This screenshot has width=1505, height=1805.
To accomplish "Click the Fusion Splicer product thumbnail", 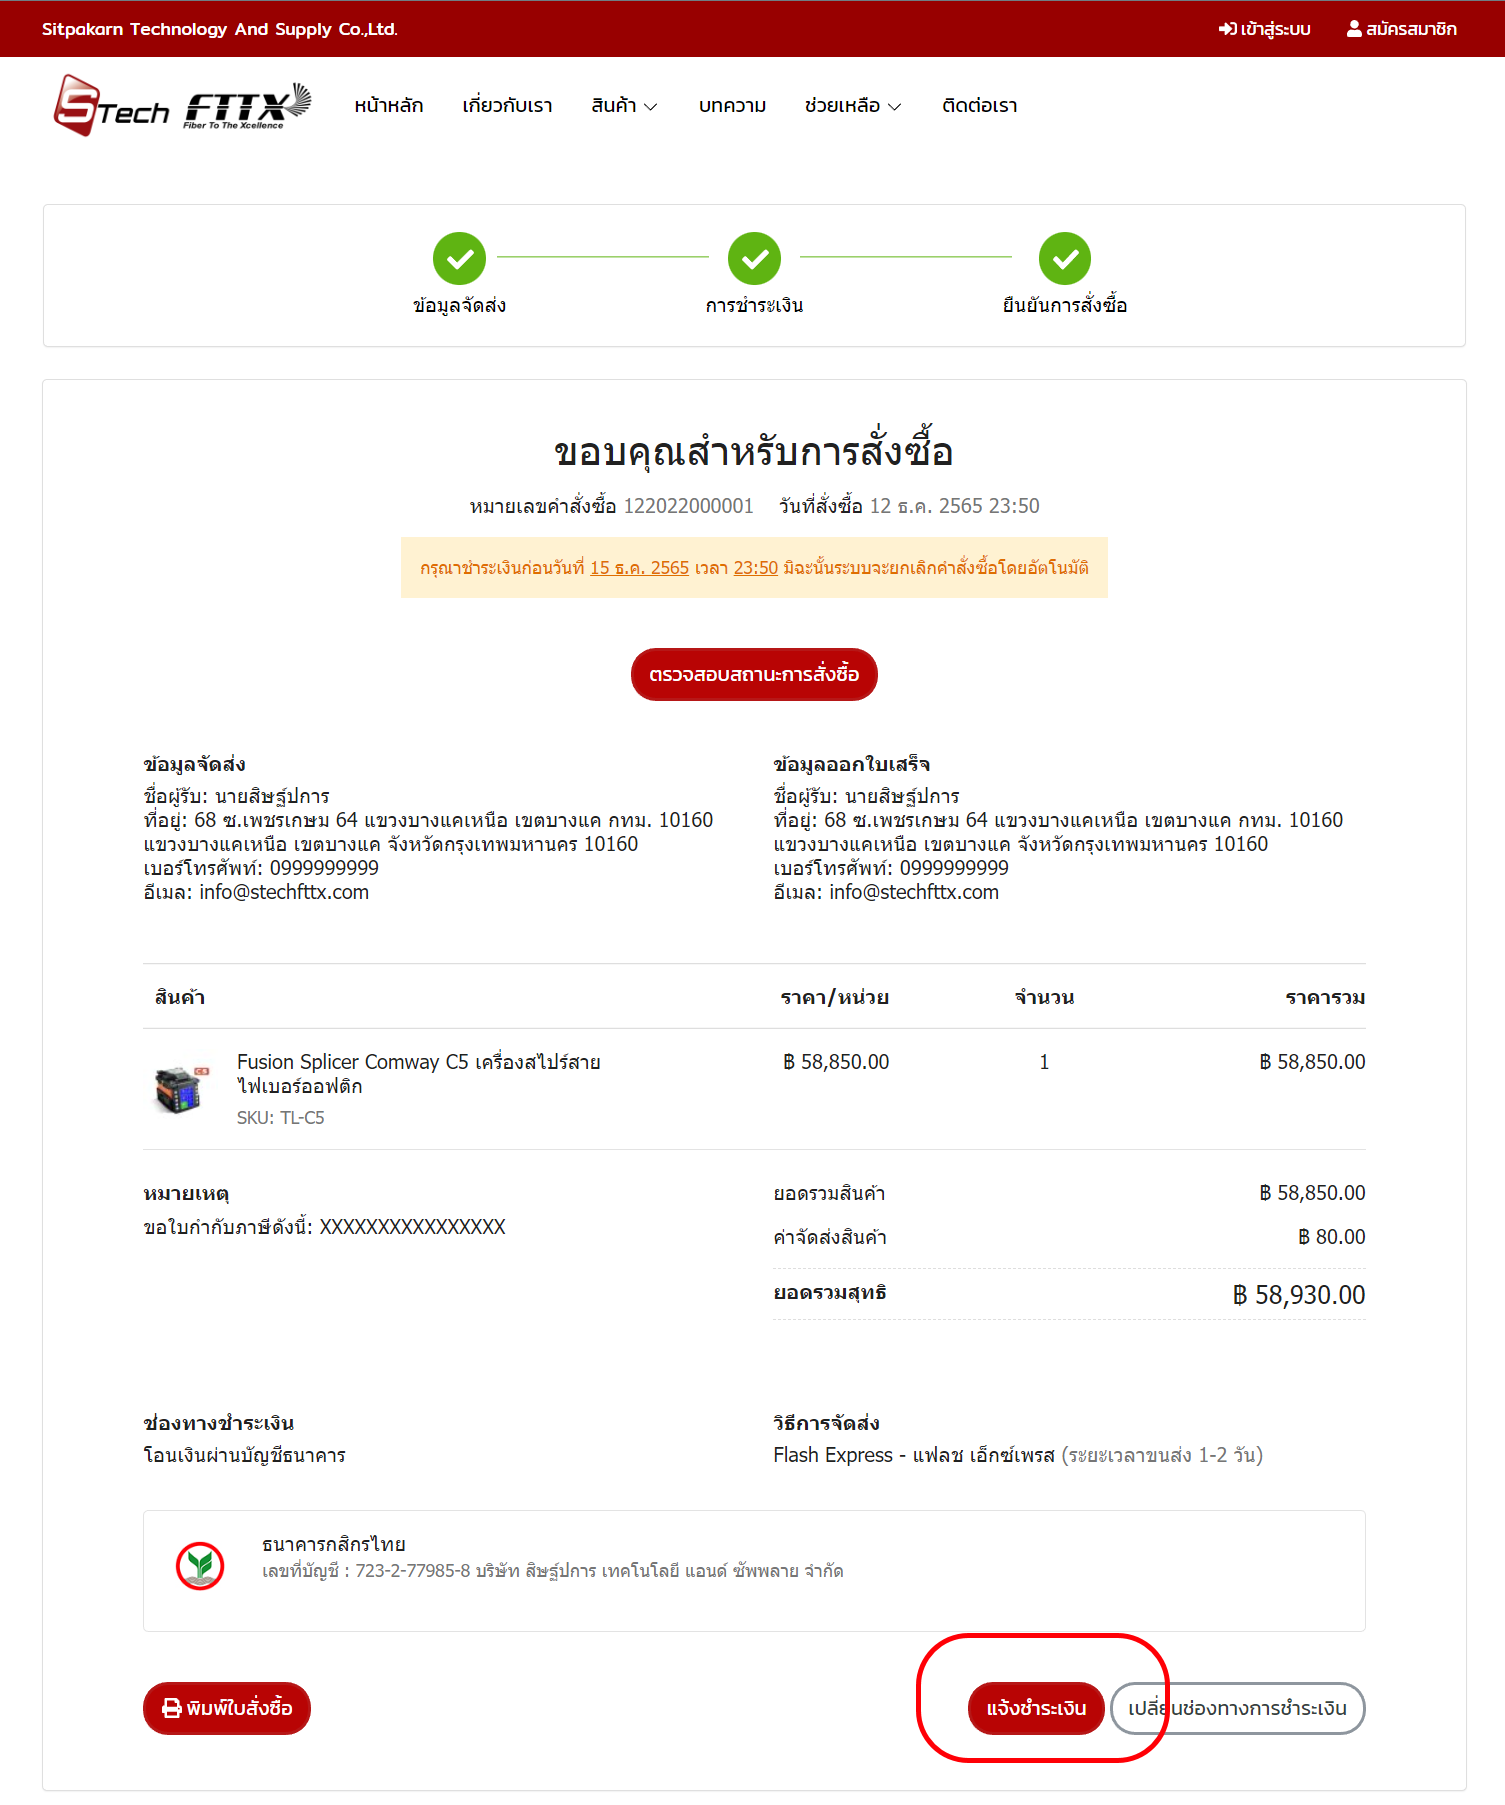I will [x=181, y=1089].
